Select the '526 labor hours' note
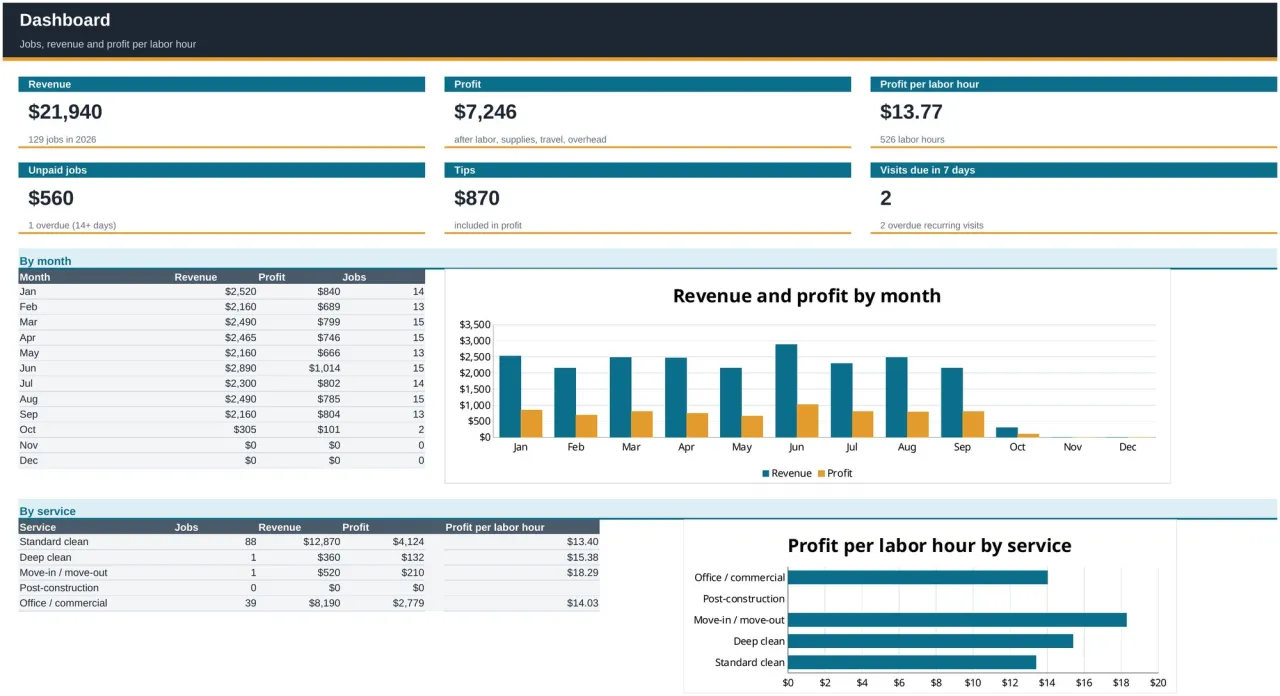The width and height of the screenshot is (1280, 696). 912,140
